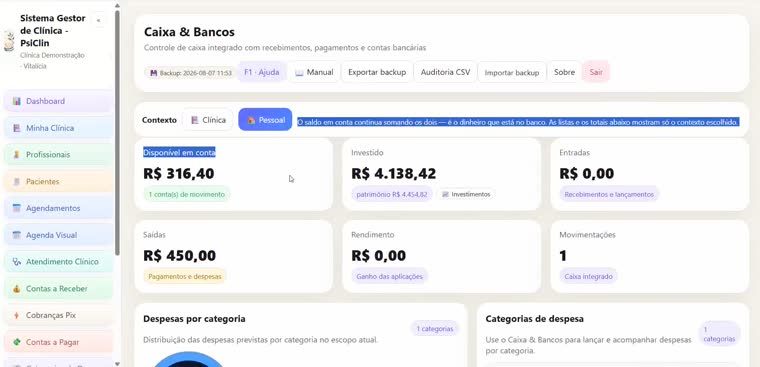Select Agenda Visual menu entry
Screen dimensions: 760x367
click(59, 235)
